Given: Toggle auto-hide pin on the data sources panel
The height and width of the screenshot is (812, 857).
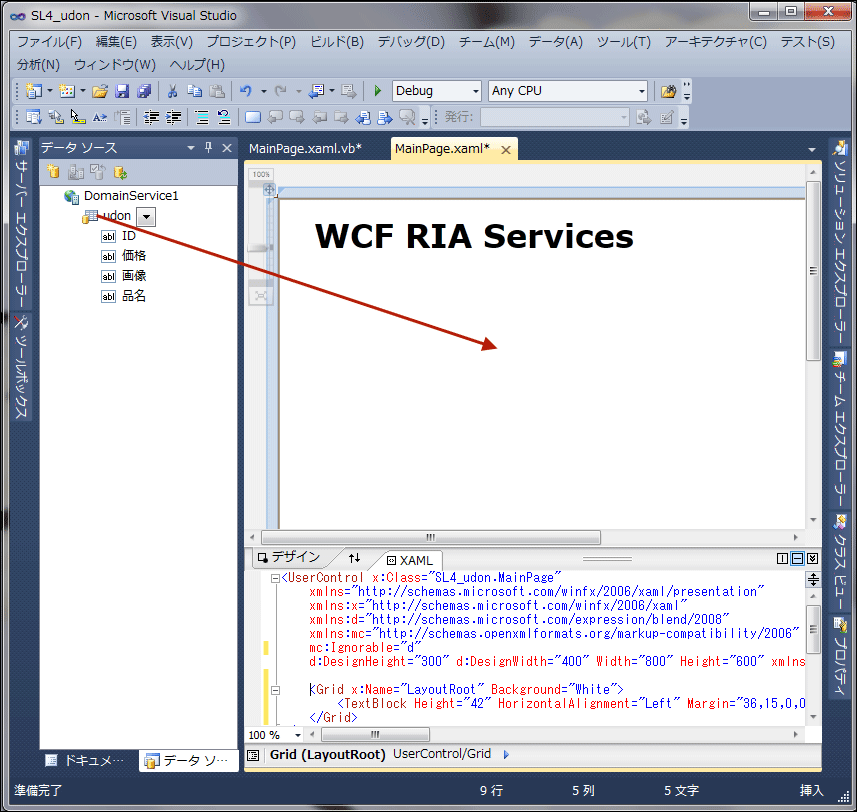Looking at the screenshot, I should coord(209,148).
